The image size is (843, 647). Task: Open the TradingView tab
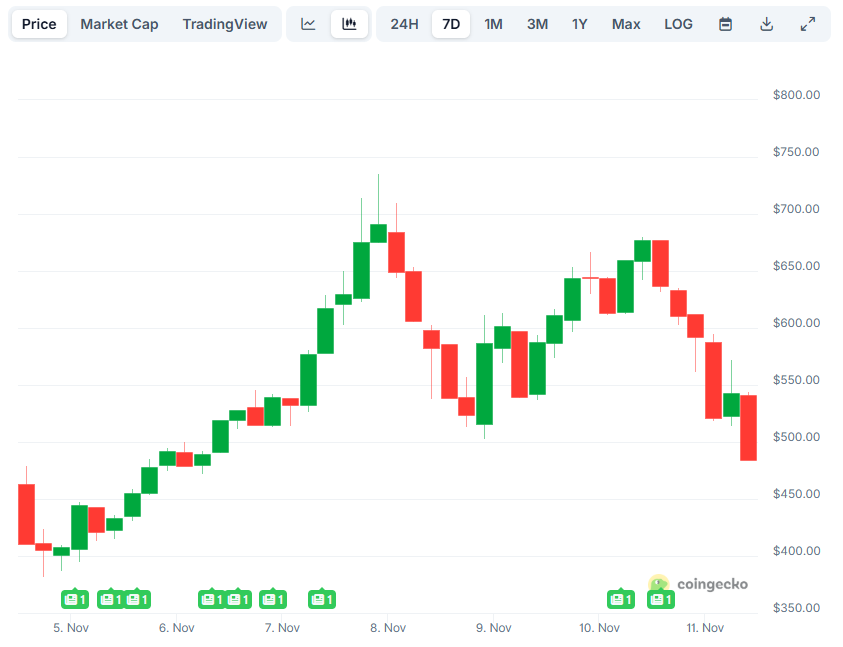pos(225,23)
